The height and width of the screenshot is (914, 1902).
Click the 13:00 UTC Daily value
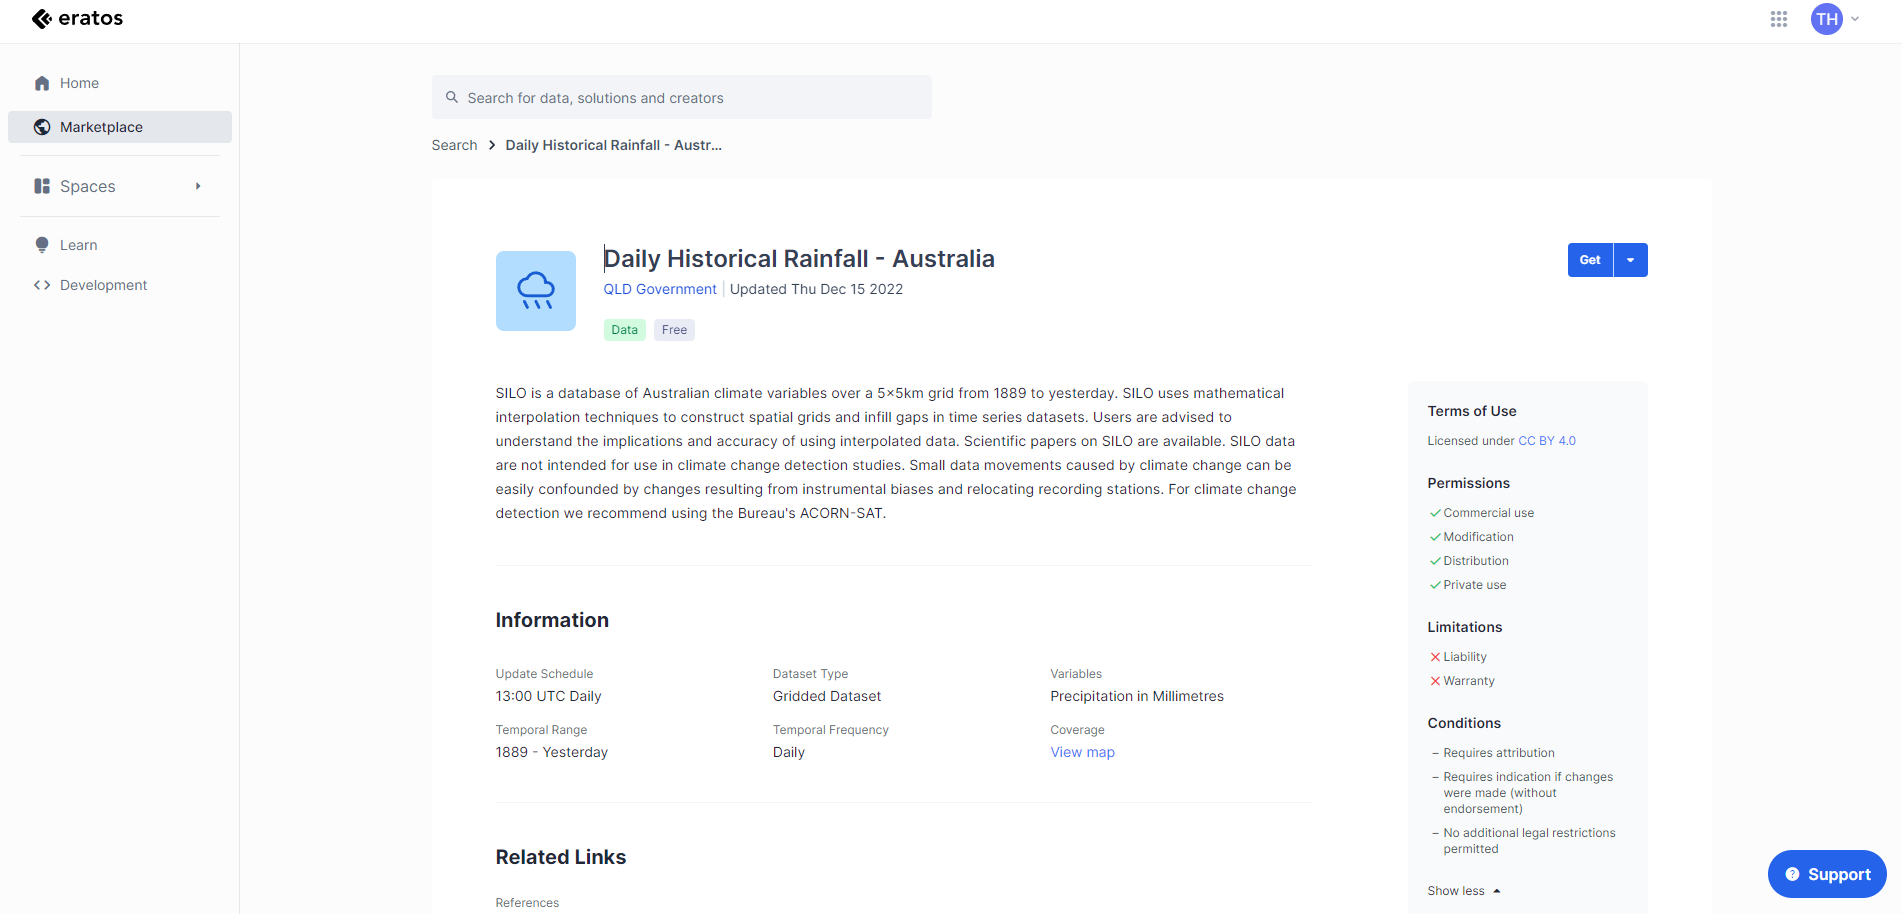point(548,696)
